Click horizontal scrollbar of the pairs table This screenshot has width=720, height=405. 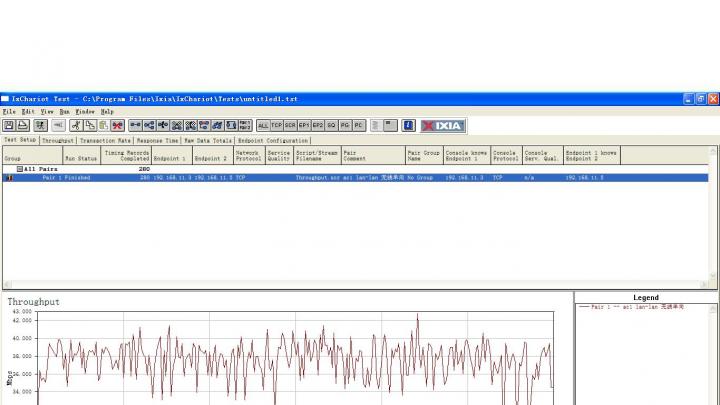pyautogui.click(x=355, y=284)
